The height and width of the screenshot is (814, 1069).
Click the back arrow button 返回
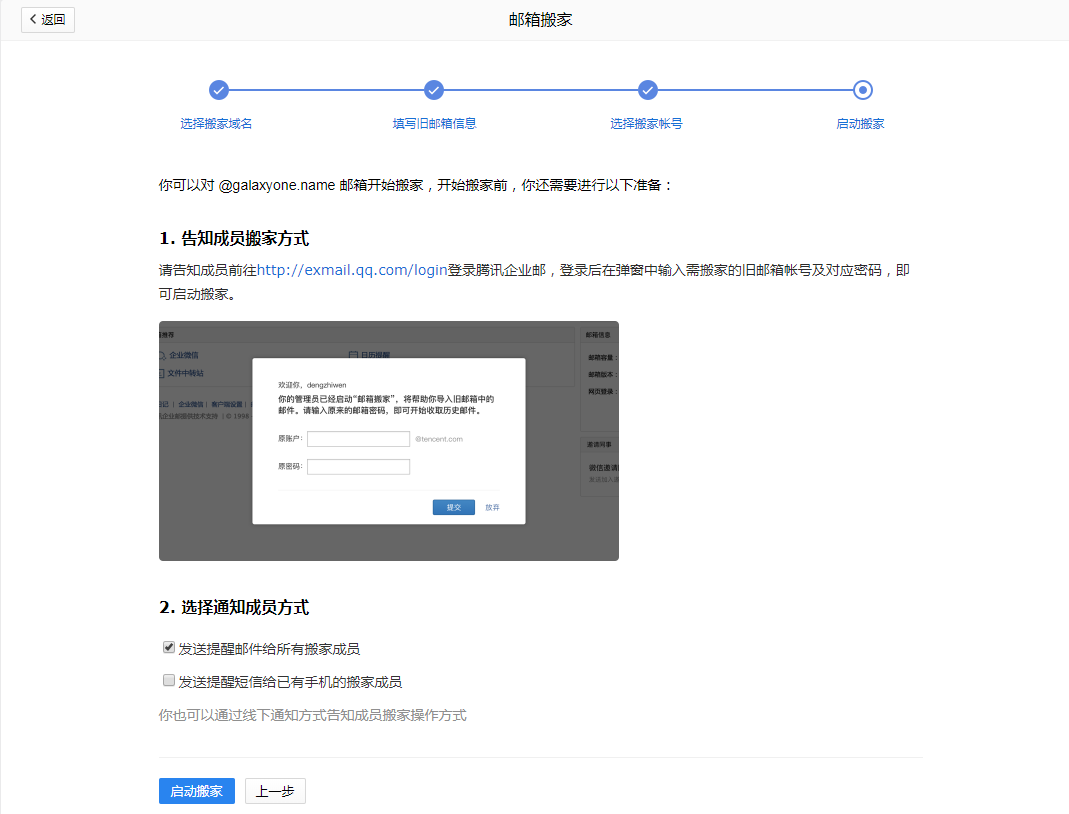(47, 19)
